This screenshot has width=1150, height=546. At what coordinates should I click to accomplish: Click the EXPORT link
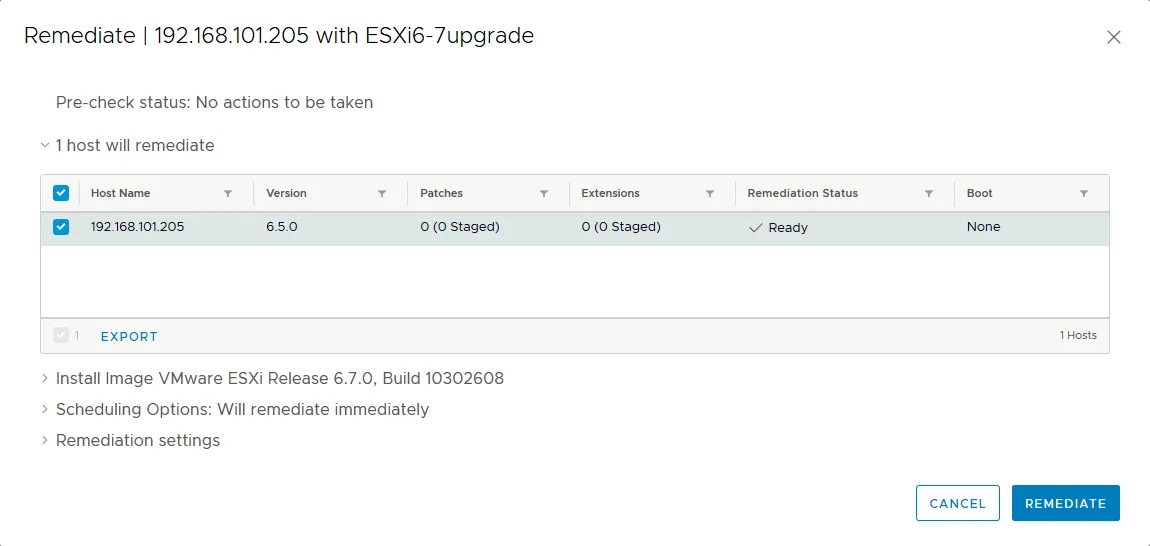point(129,337)
